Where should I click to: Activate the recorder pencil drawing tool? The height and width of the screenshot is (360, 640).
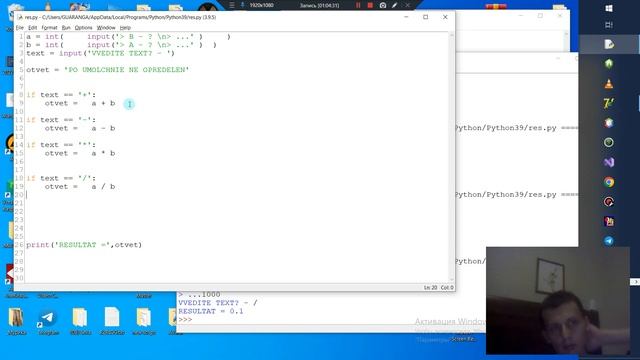(395, 5)
